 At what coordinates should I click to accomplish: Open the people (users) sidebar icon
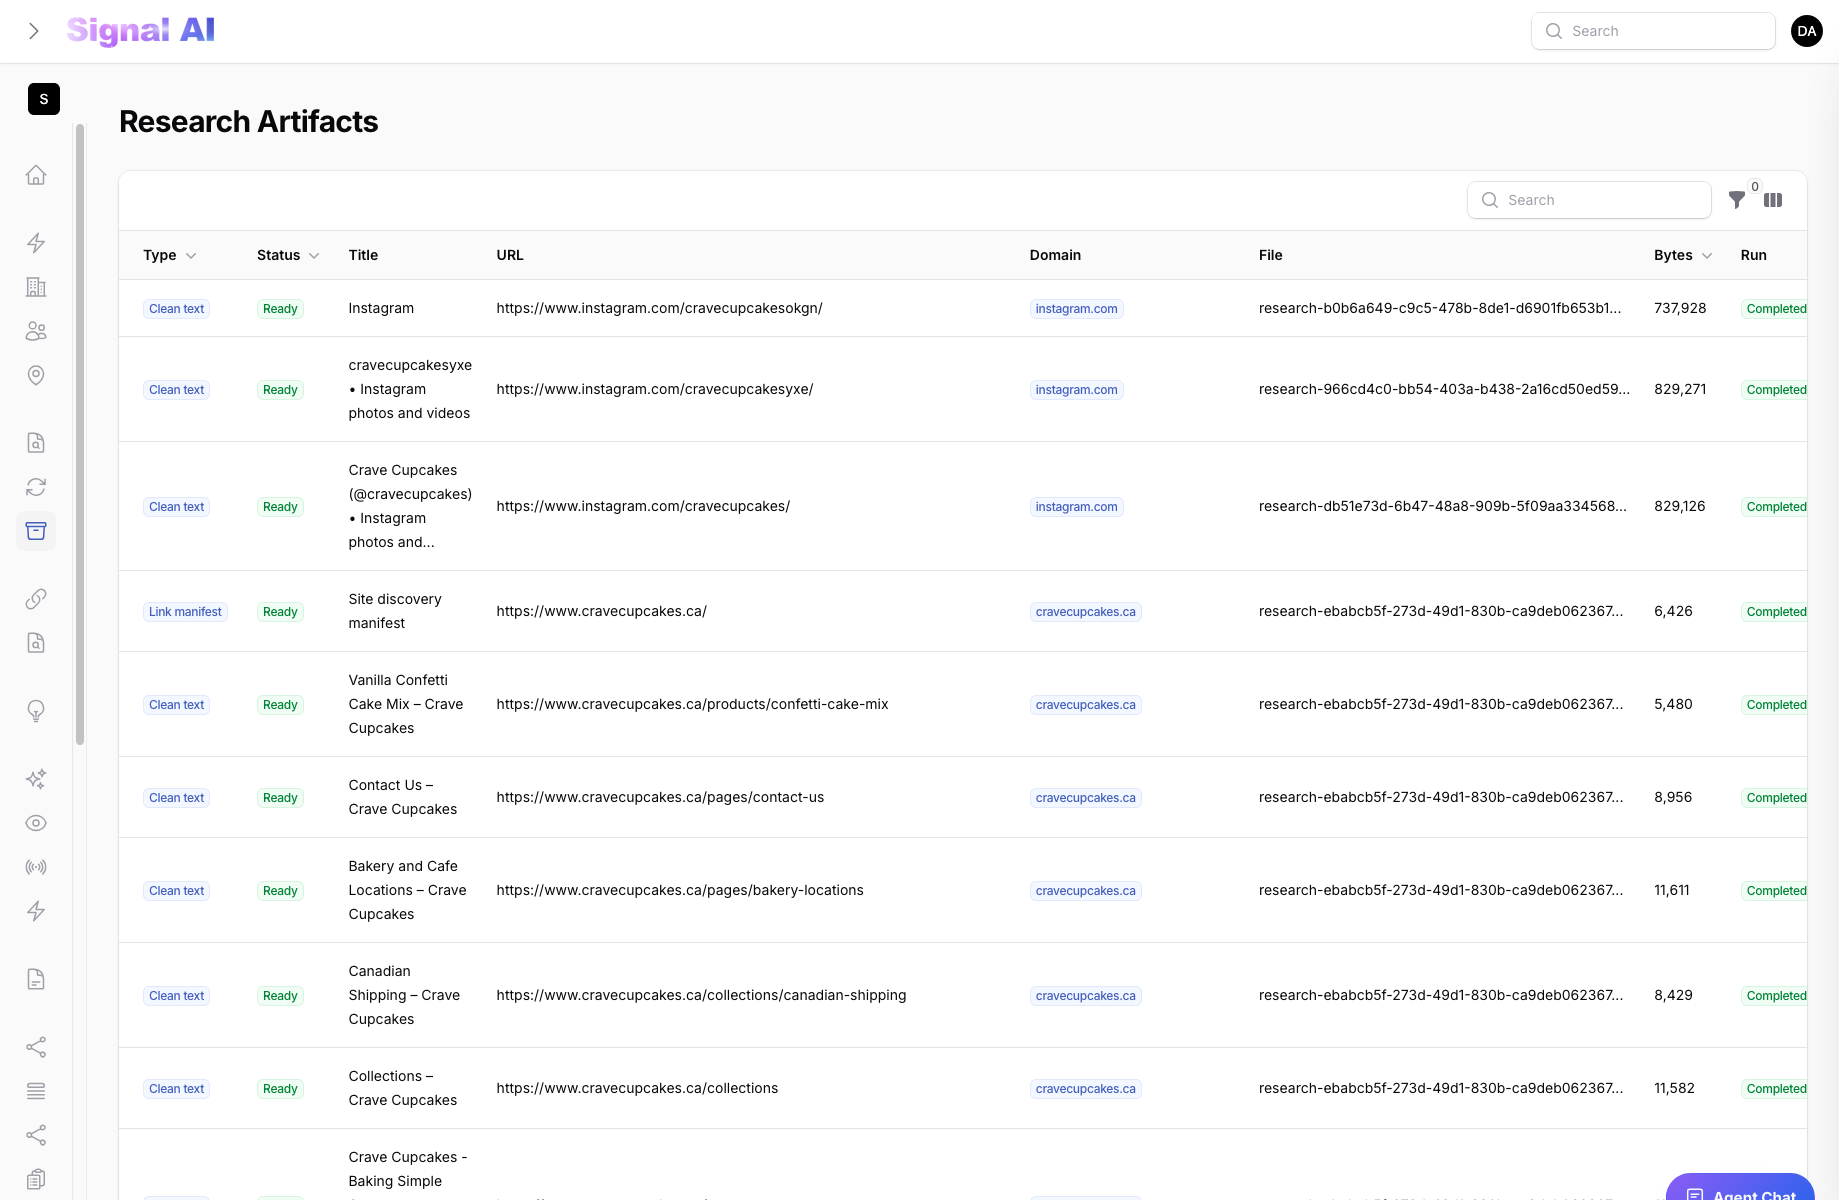36,331
